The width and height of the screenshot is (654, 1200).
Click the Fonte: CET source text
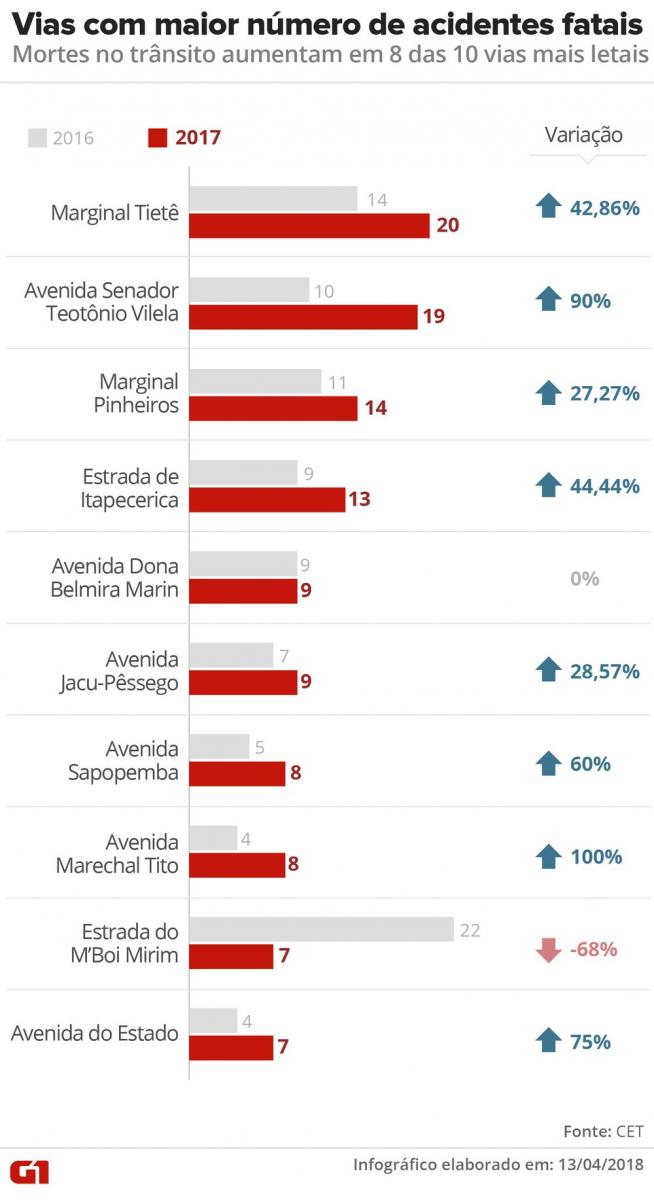[602, 1131]
